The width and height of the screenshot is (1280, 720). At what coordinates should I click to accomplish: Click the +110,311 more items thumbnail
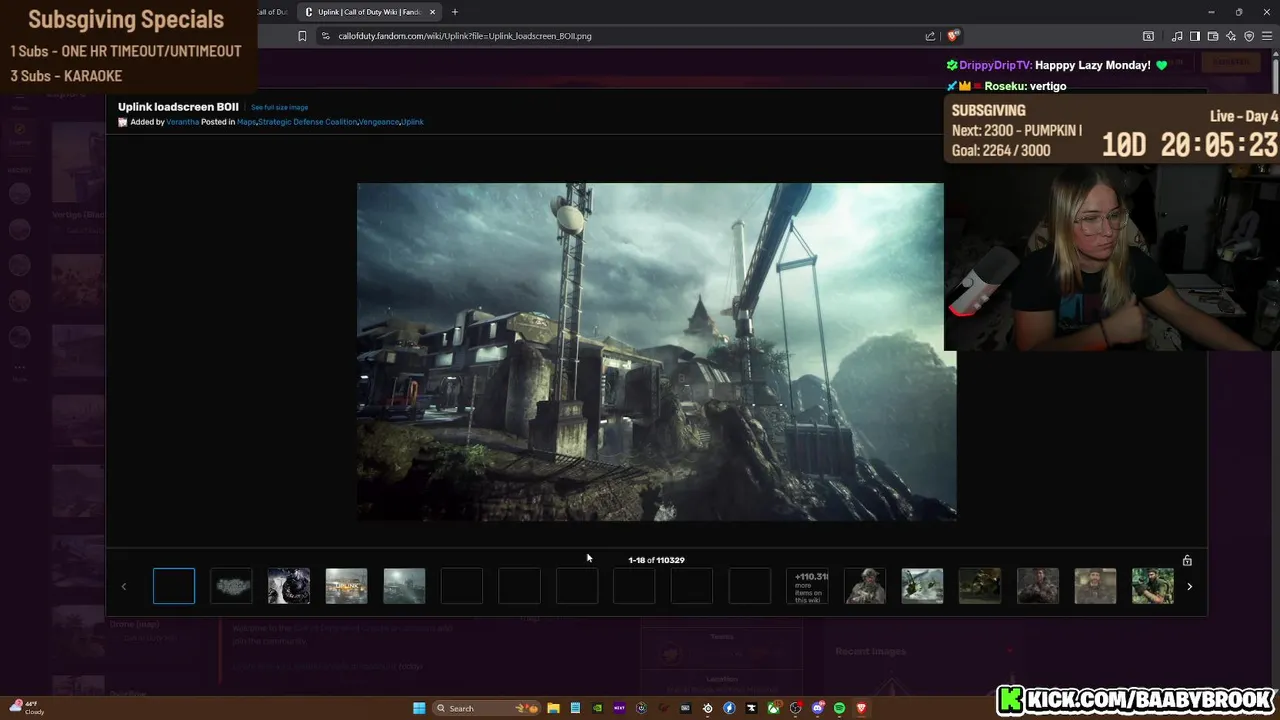coord(807,586)
